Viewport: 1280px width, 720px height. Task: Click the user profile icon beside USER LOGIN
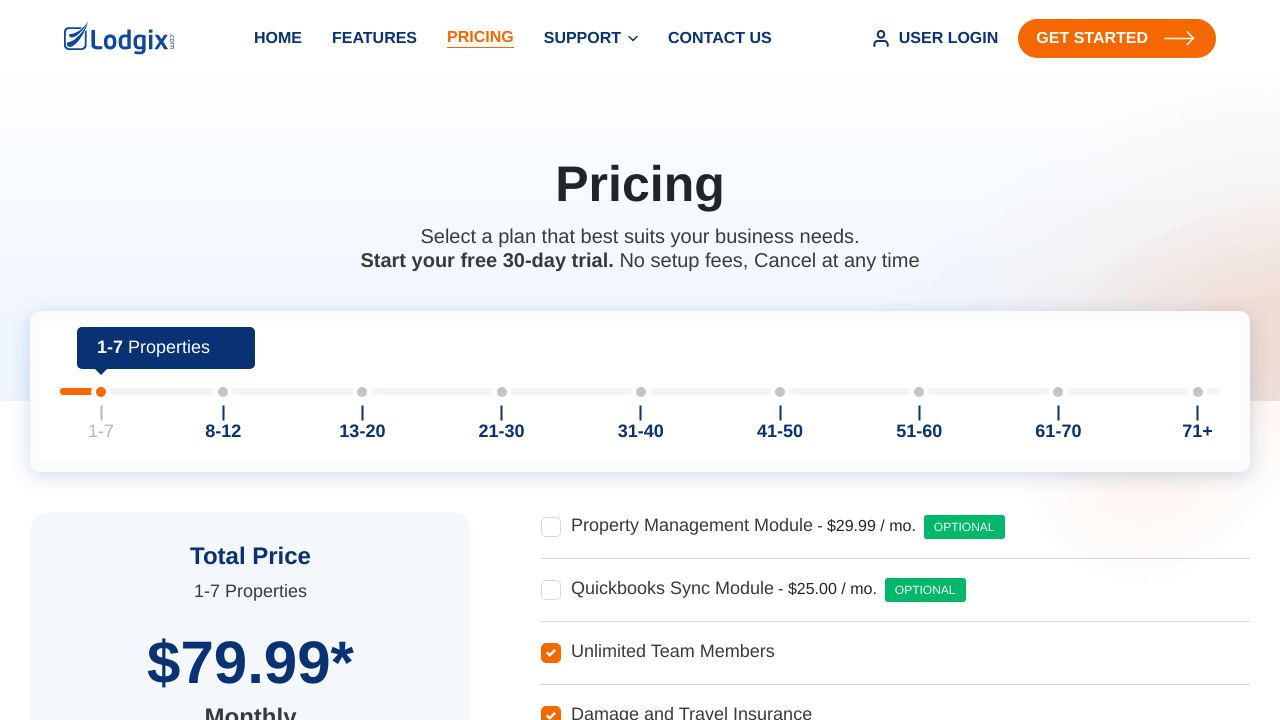pos(881,38)
